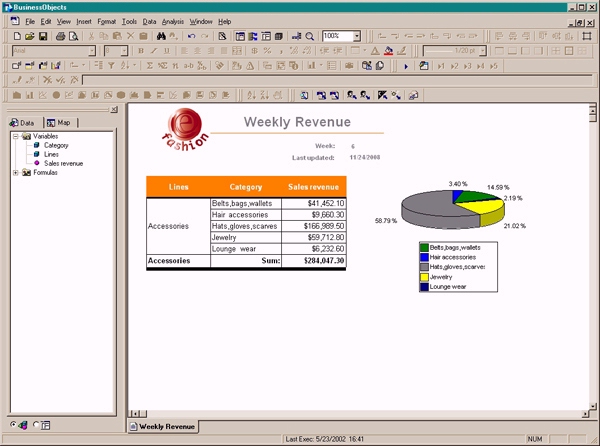Collapse the Variables tree node
Image resolution: width=600 pixels, height=446 pixels.
click(15, 136)
